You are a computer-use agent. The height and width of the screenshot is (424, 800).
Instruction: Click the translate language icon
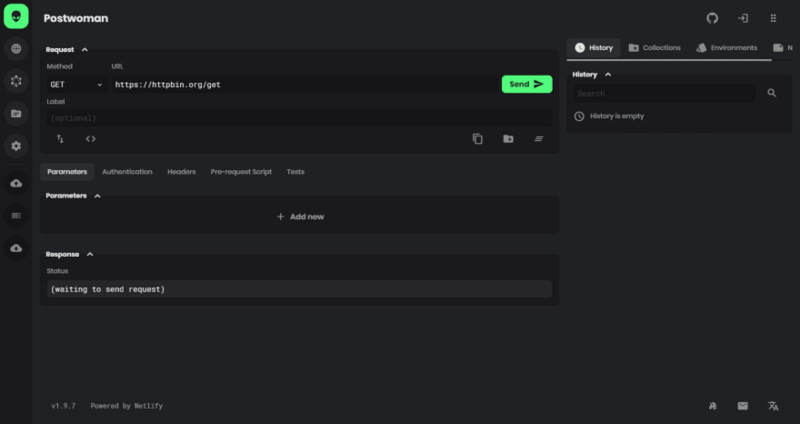pos(773,406)
